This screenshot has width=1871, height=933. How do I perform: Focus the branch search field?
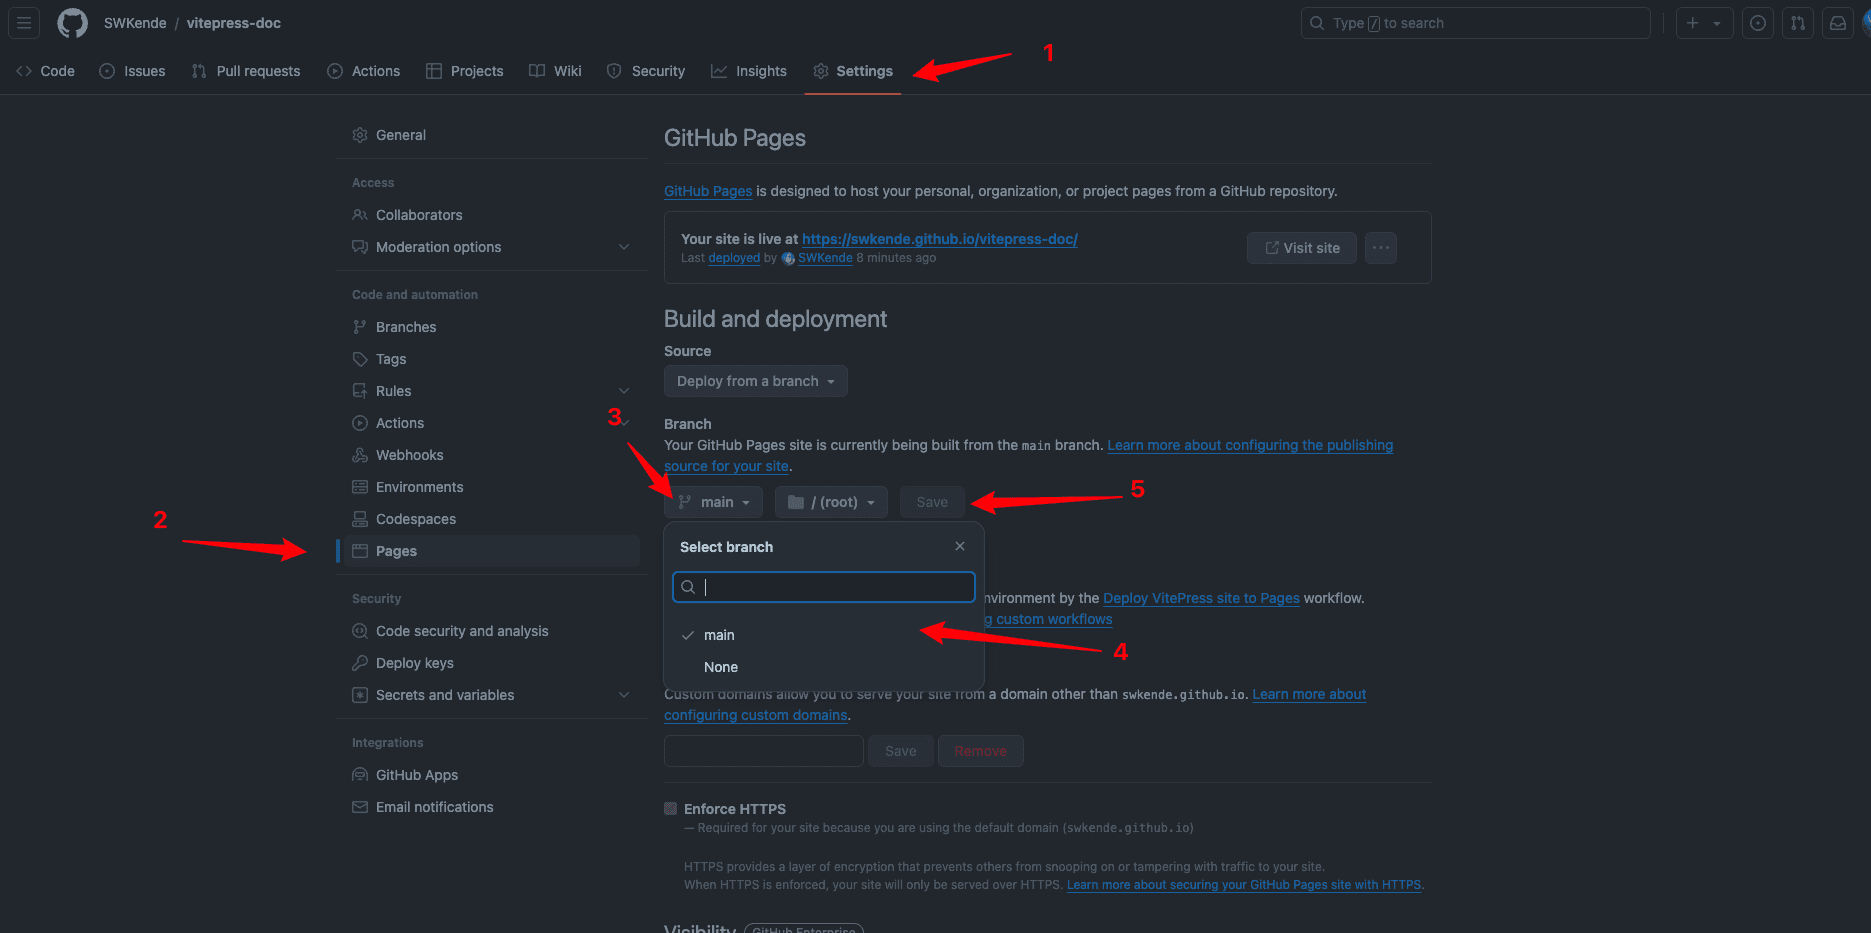[x=823, y=587]
